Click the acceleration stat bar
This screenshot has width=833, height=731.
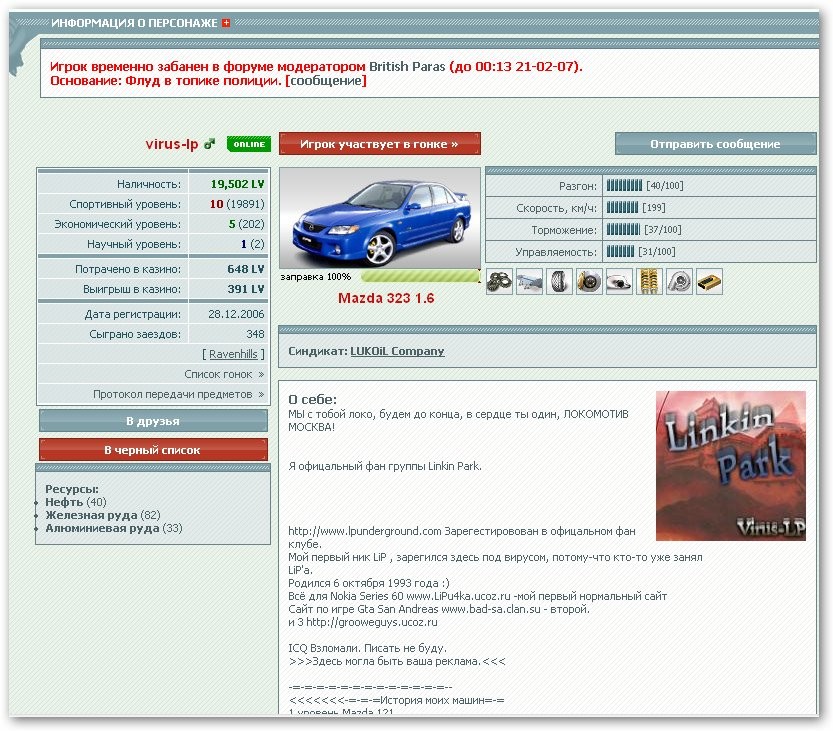click(624, 185)
